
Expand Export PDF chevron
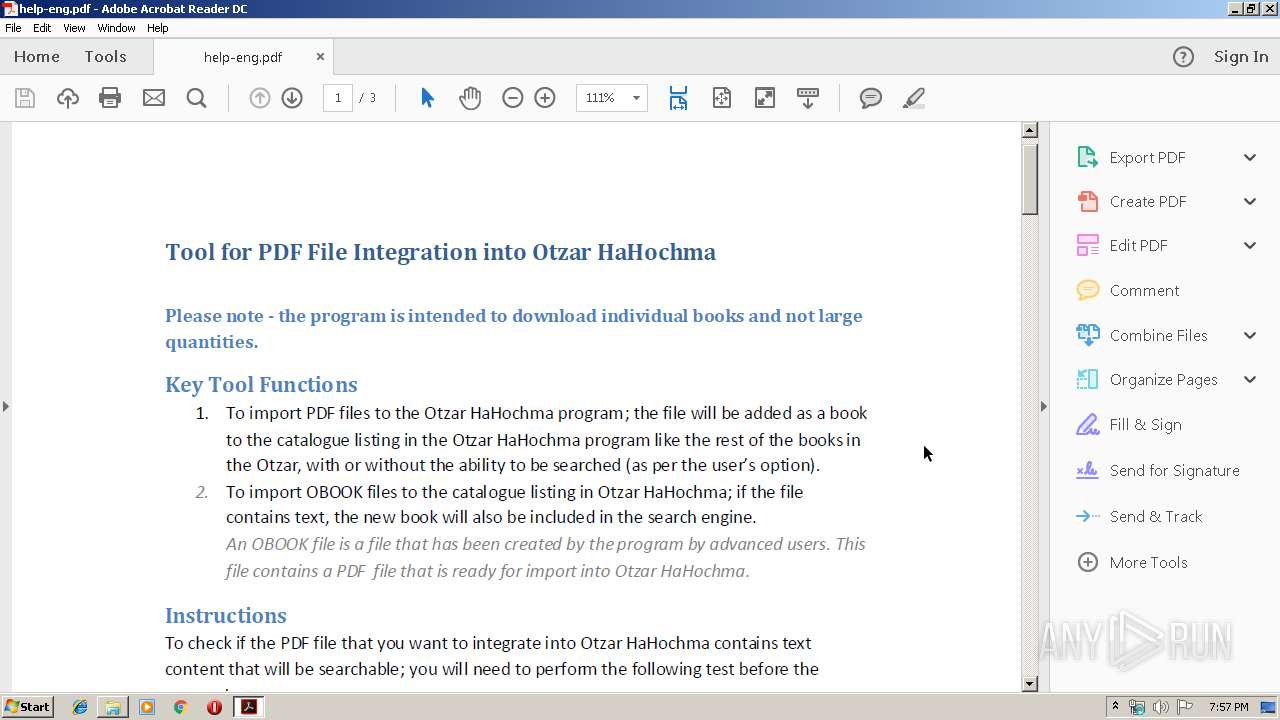click(x=1250, y=157)
